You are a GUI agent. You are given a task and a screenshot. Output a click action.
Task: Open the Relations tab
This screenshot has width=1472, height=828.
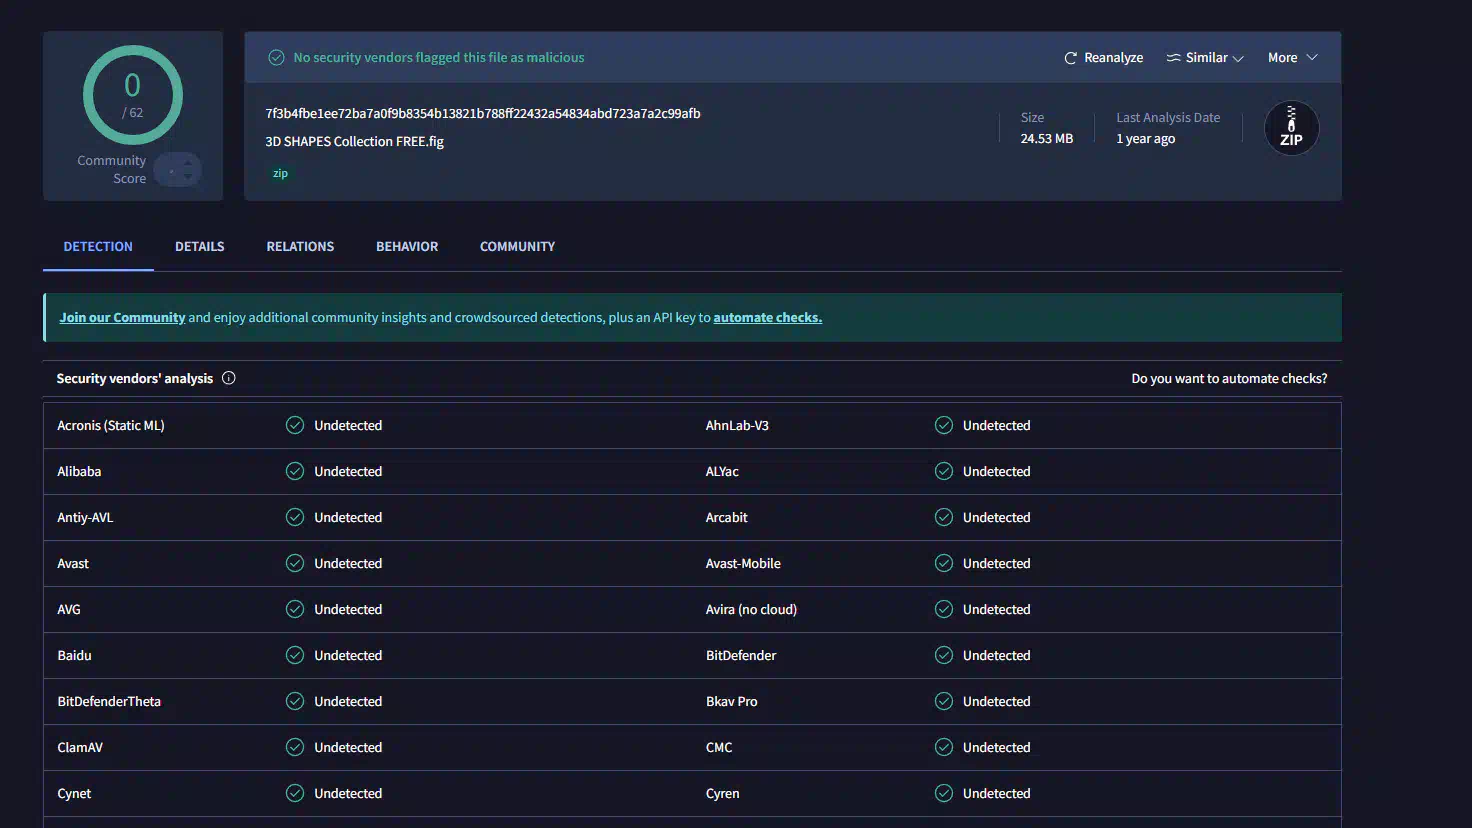click(300, 246)
